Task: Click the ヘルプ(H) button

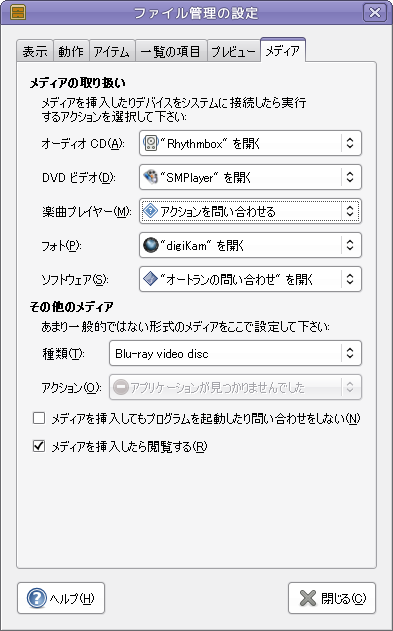Action: pos(61,598)
